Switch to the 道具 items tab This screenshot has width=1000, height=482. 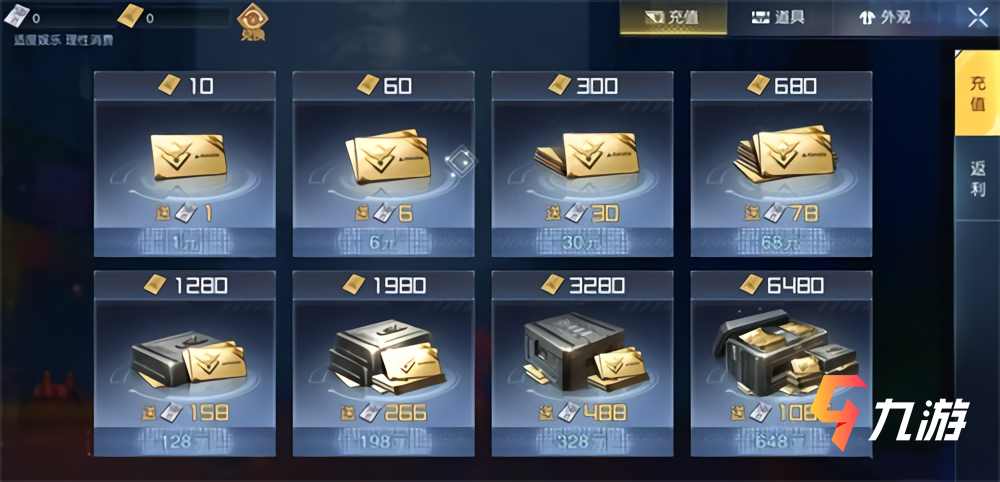pyautogui.click(x=778, y=17)
